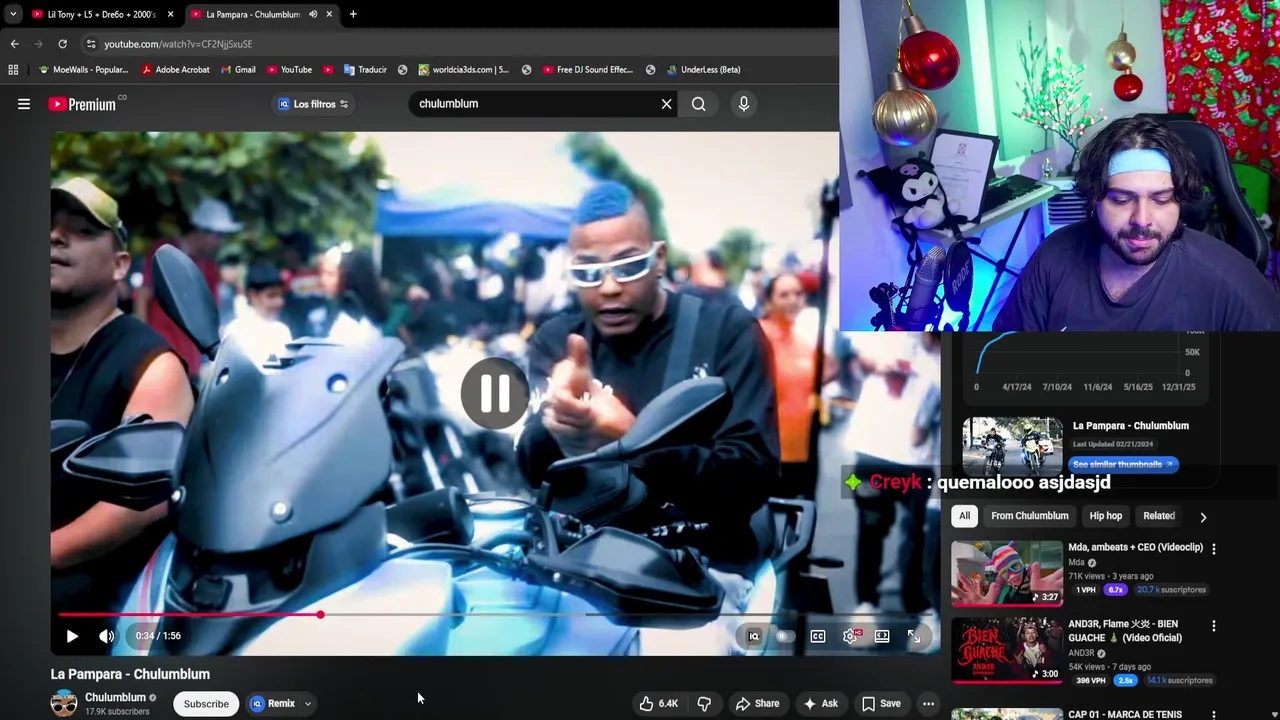Image resolution: width=1280 pixels, height=720 pixels.
Task: Toggle the autoplay switch in player
Action: click(x=785, y=636)
